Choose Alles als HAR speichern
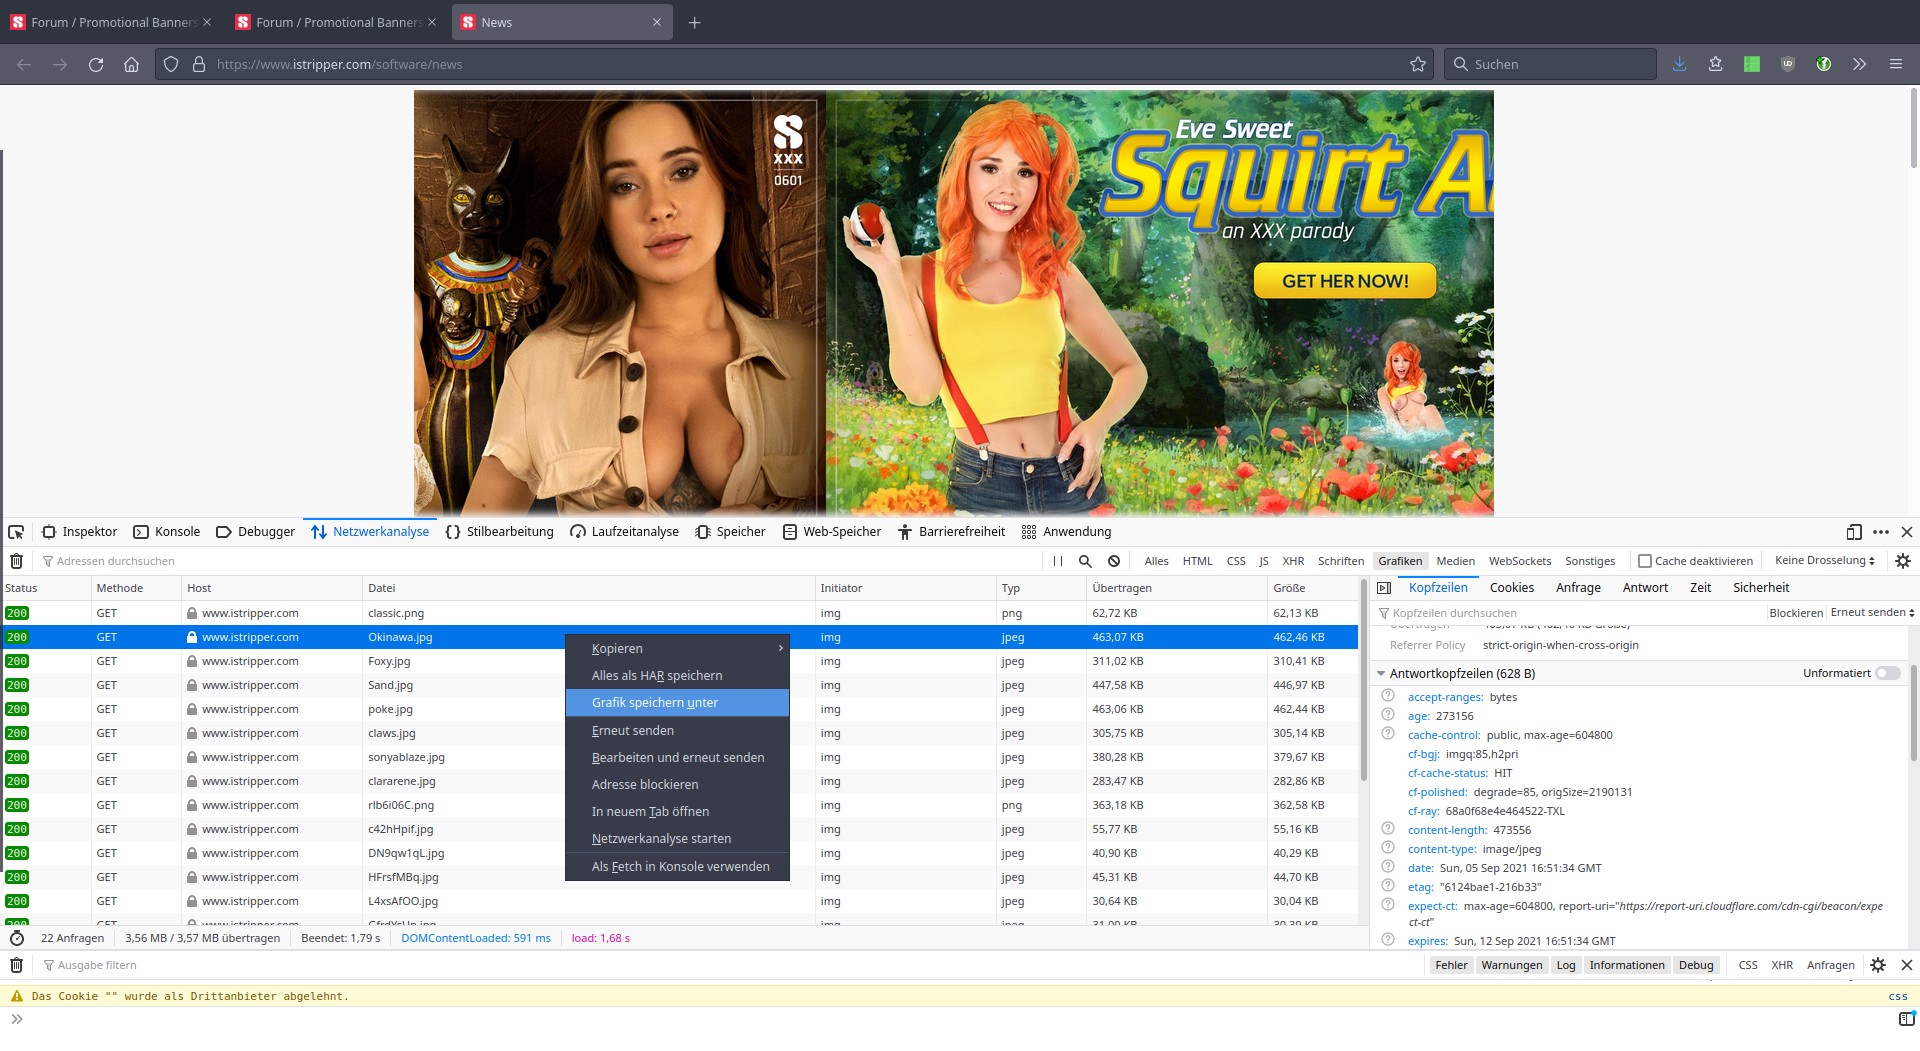 click(x=677, y=675)
